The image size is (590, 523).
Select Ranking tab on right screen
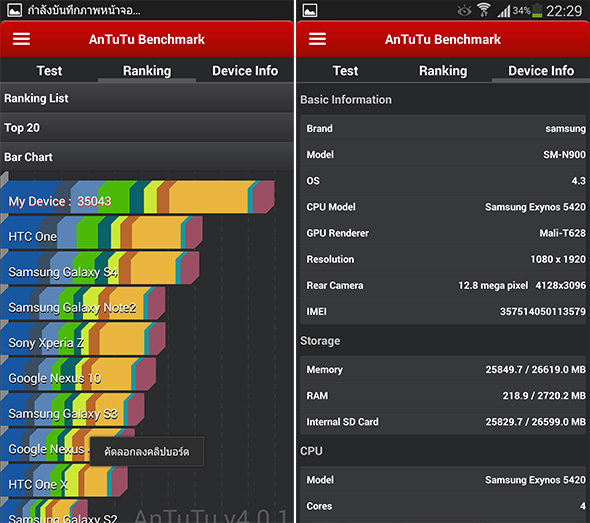click(x=443, y=70)
